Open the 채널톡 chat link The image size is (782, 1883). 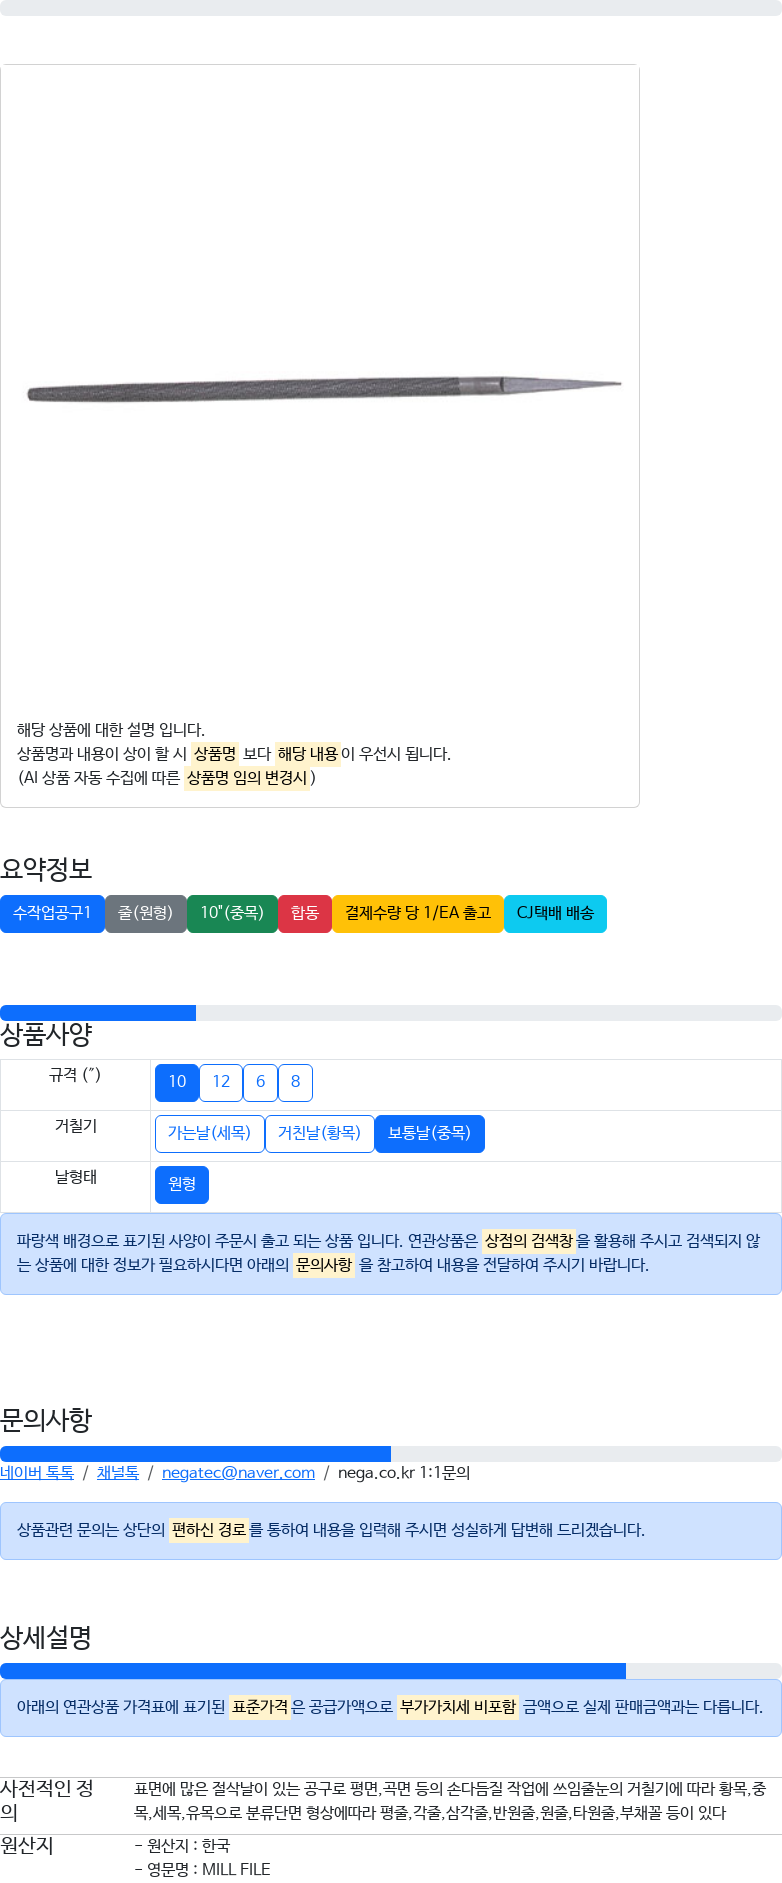(118, 1472)
